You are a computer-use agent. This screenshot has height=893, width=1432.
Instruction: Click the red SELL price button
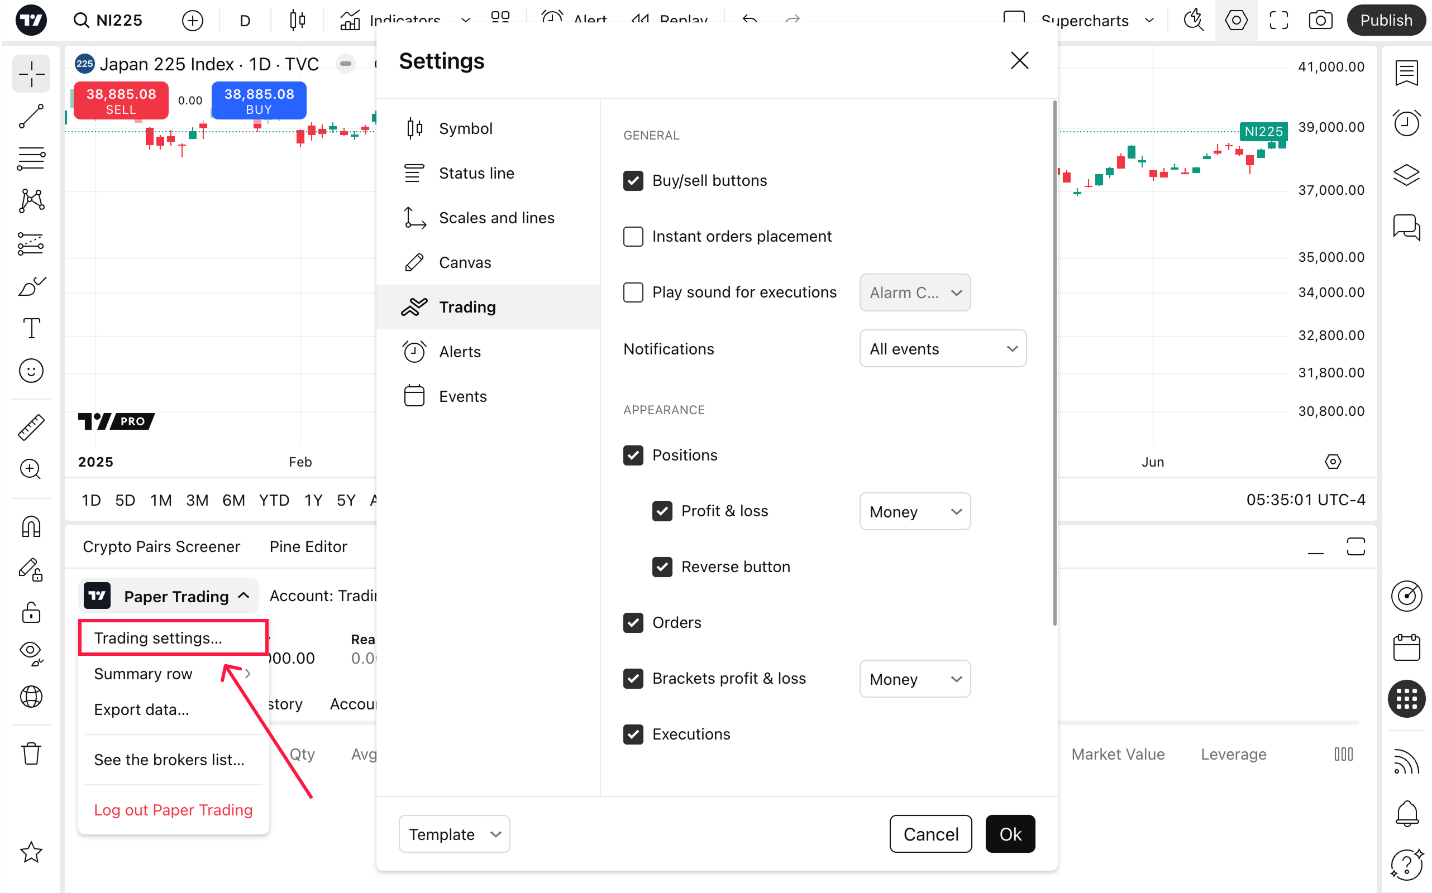pos(121,100)
